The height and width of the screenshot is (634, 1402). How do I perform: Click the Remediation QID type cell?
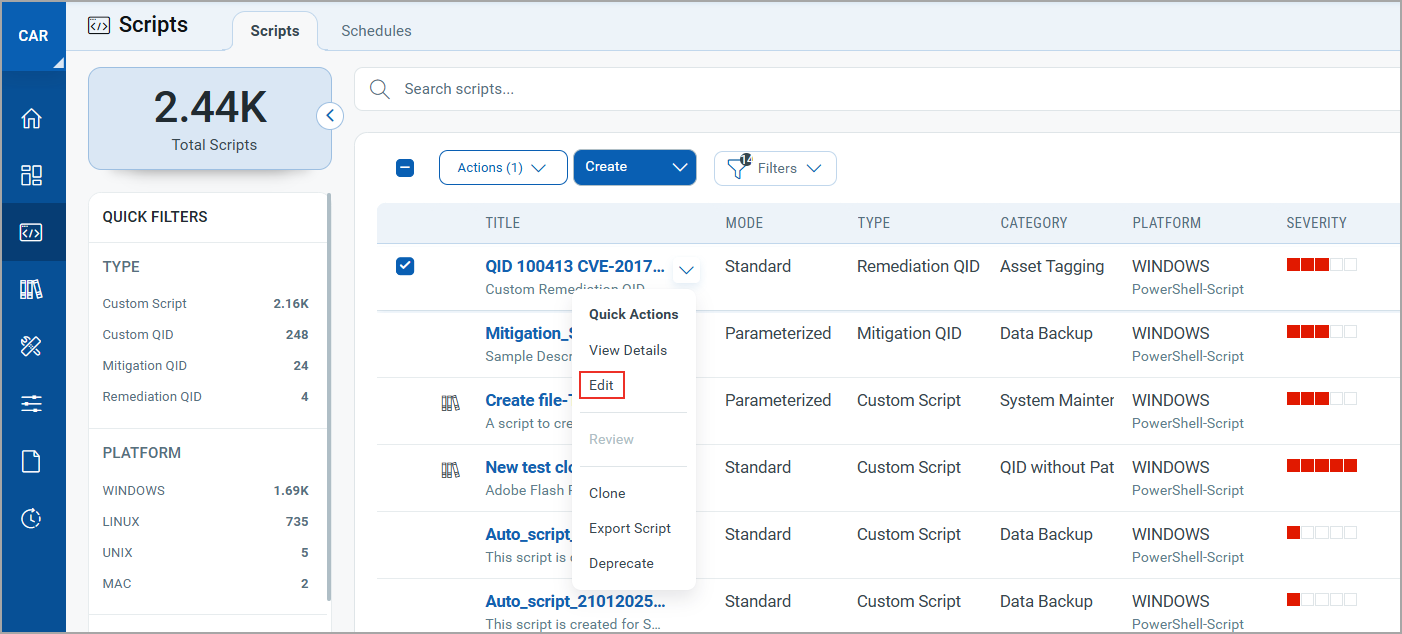pos(918,266)
